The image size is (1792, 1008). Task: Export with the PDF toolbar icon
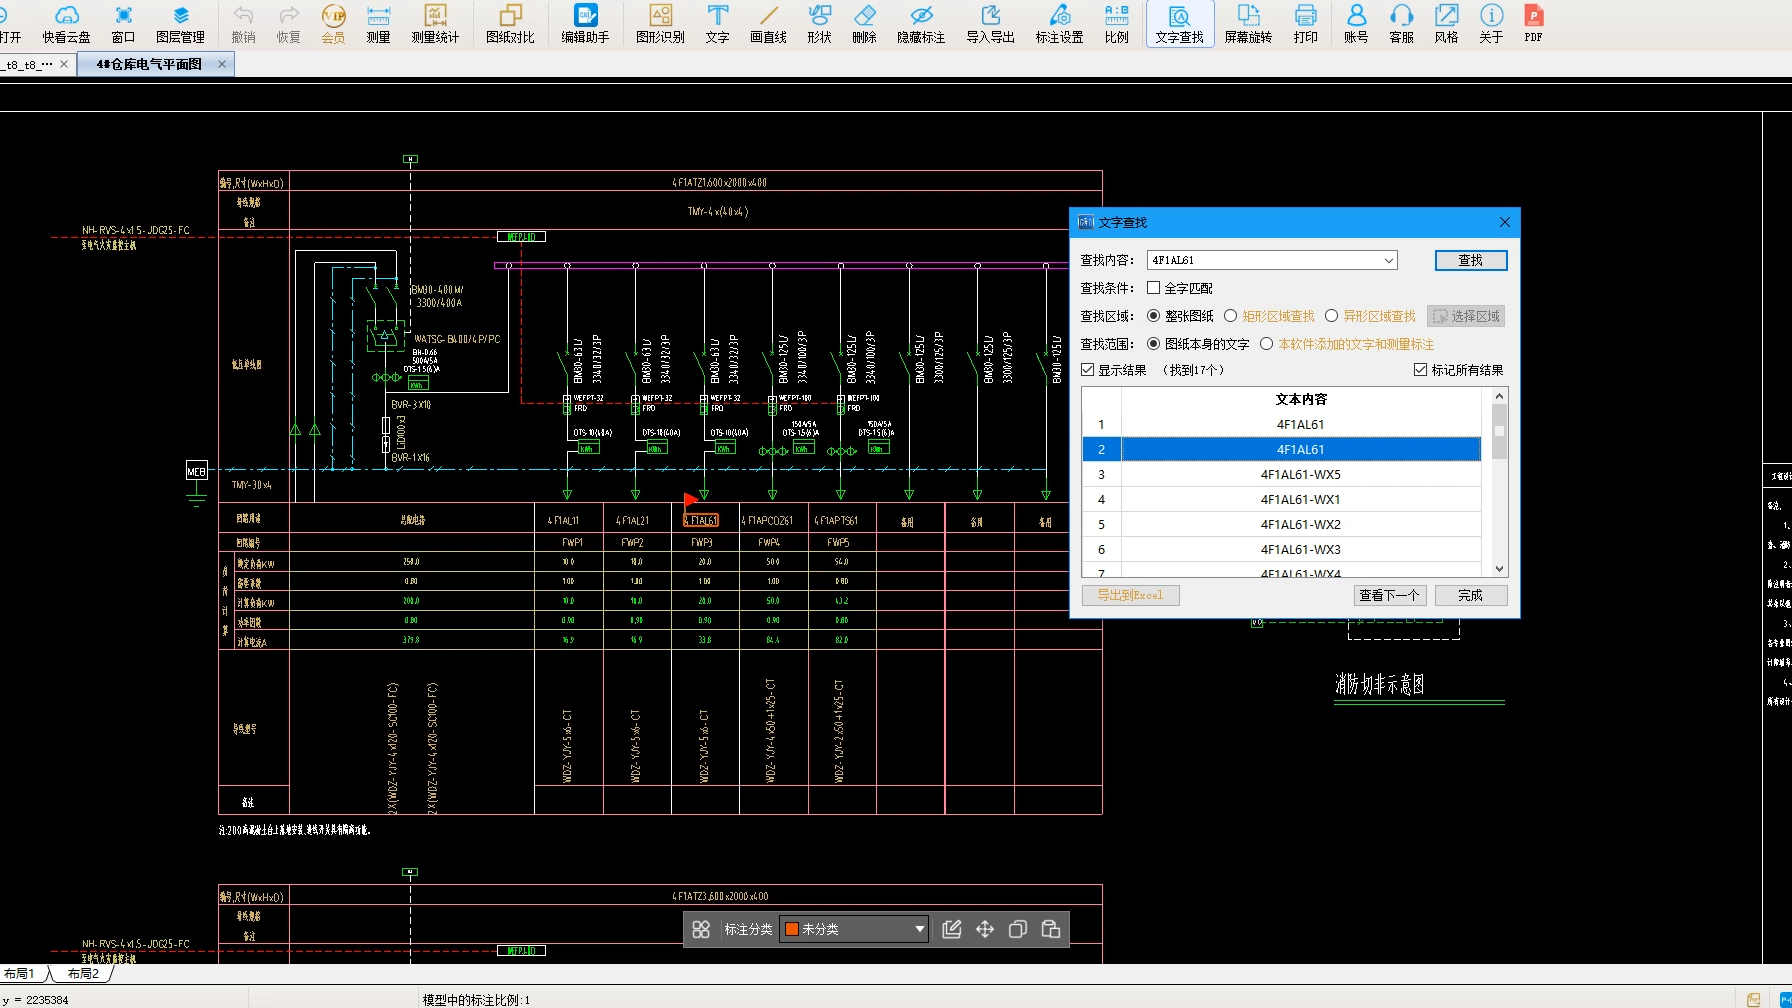(x=1533, y=24)
